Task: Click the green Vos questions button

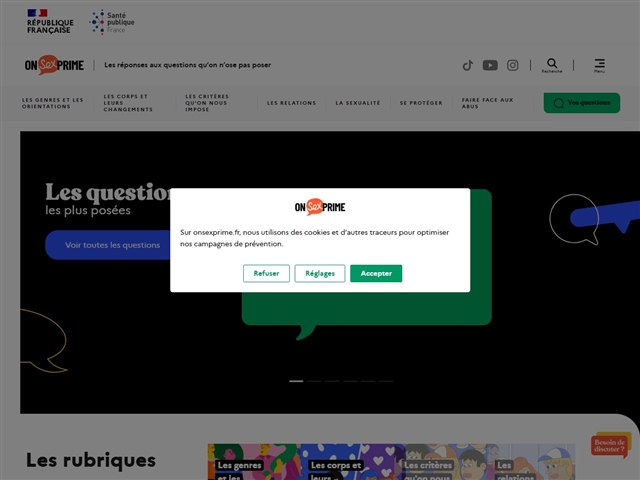Action: 582,103
